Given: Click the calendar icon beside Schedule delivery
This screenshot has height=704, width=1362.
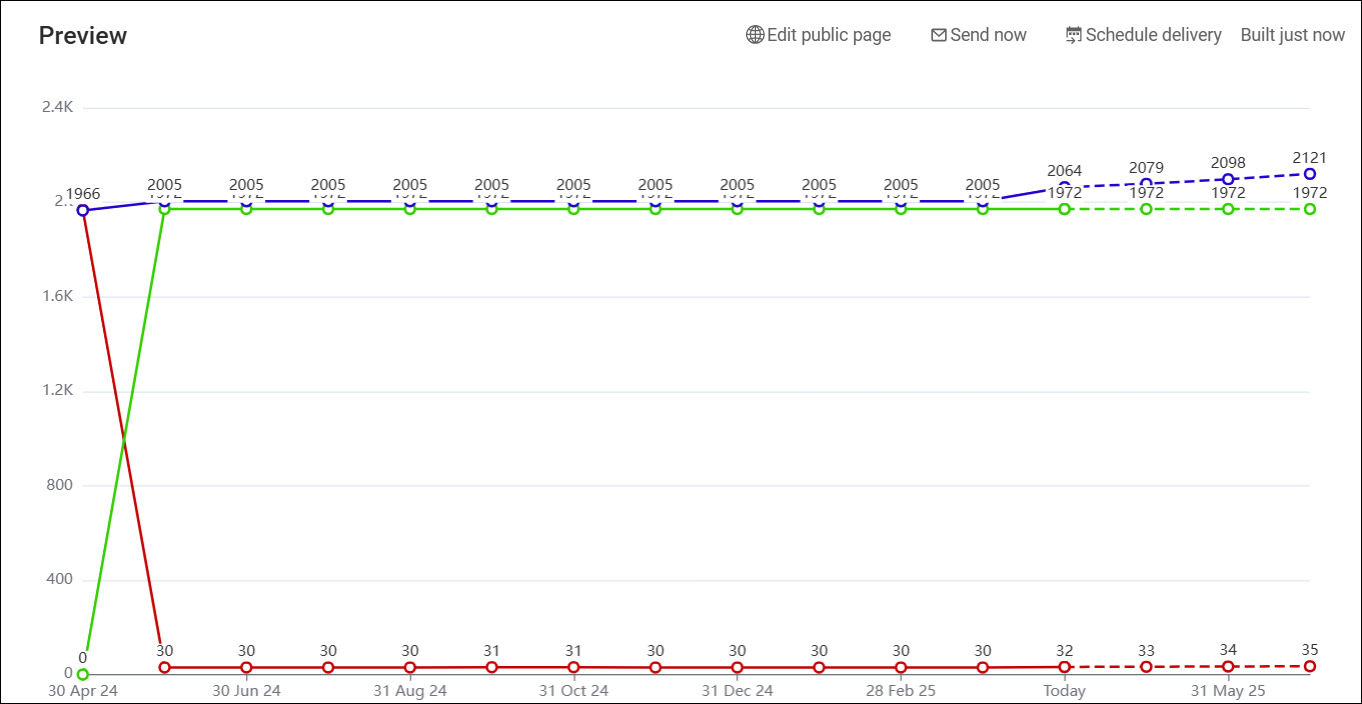Looking at the screenshot, I should click(x=1073, y=35).
